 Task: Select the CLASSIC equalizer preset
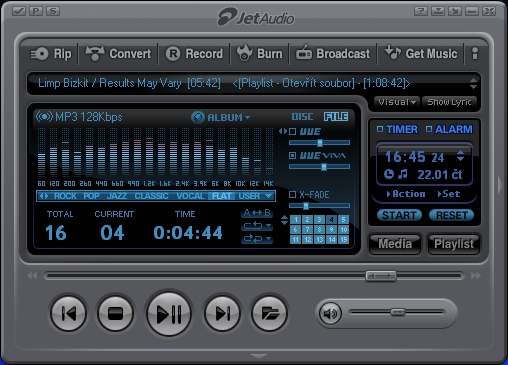[151, 196]
